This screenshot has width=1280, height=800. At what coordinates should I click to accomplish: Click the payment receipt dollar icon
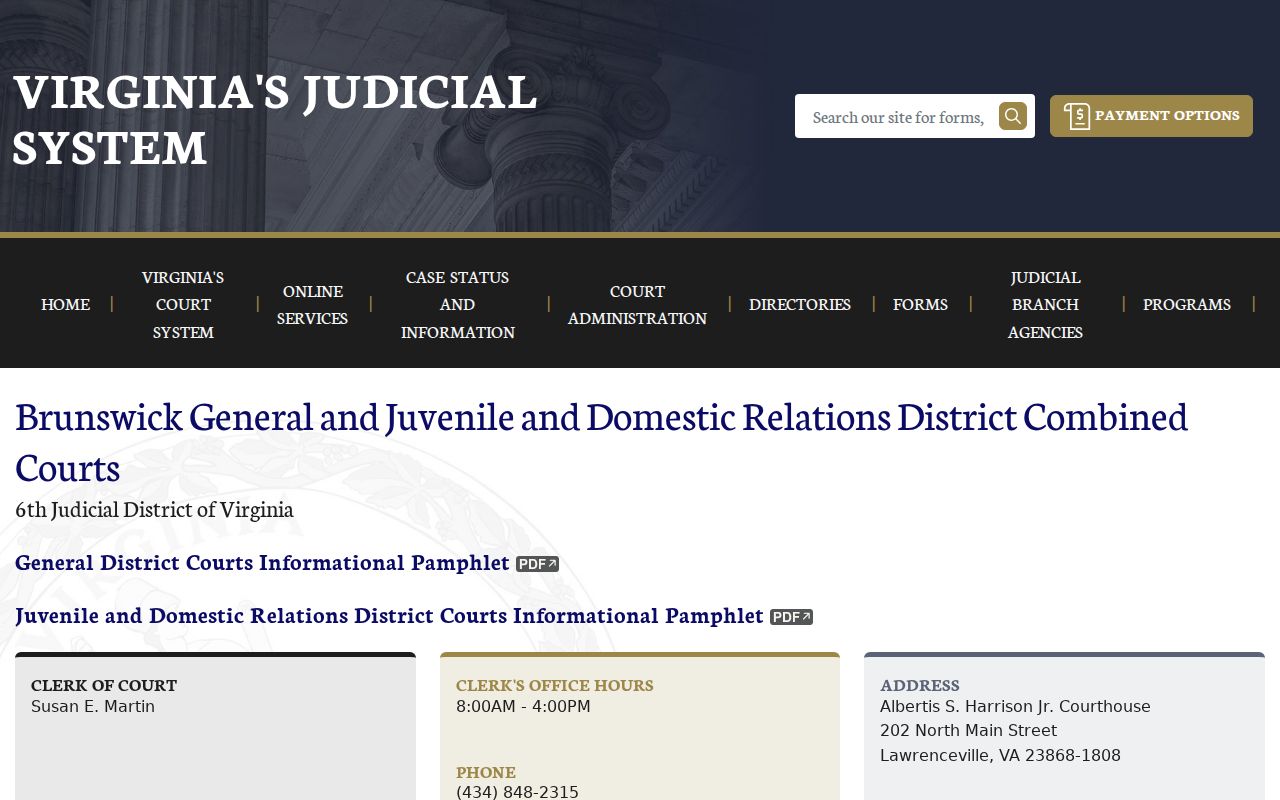pyautogui.click(x=1077, y=116)
